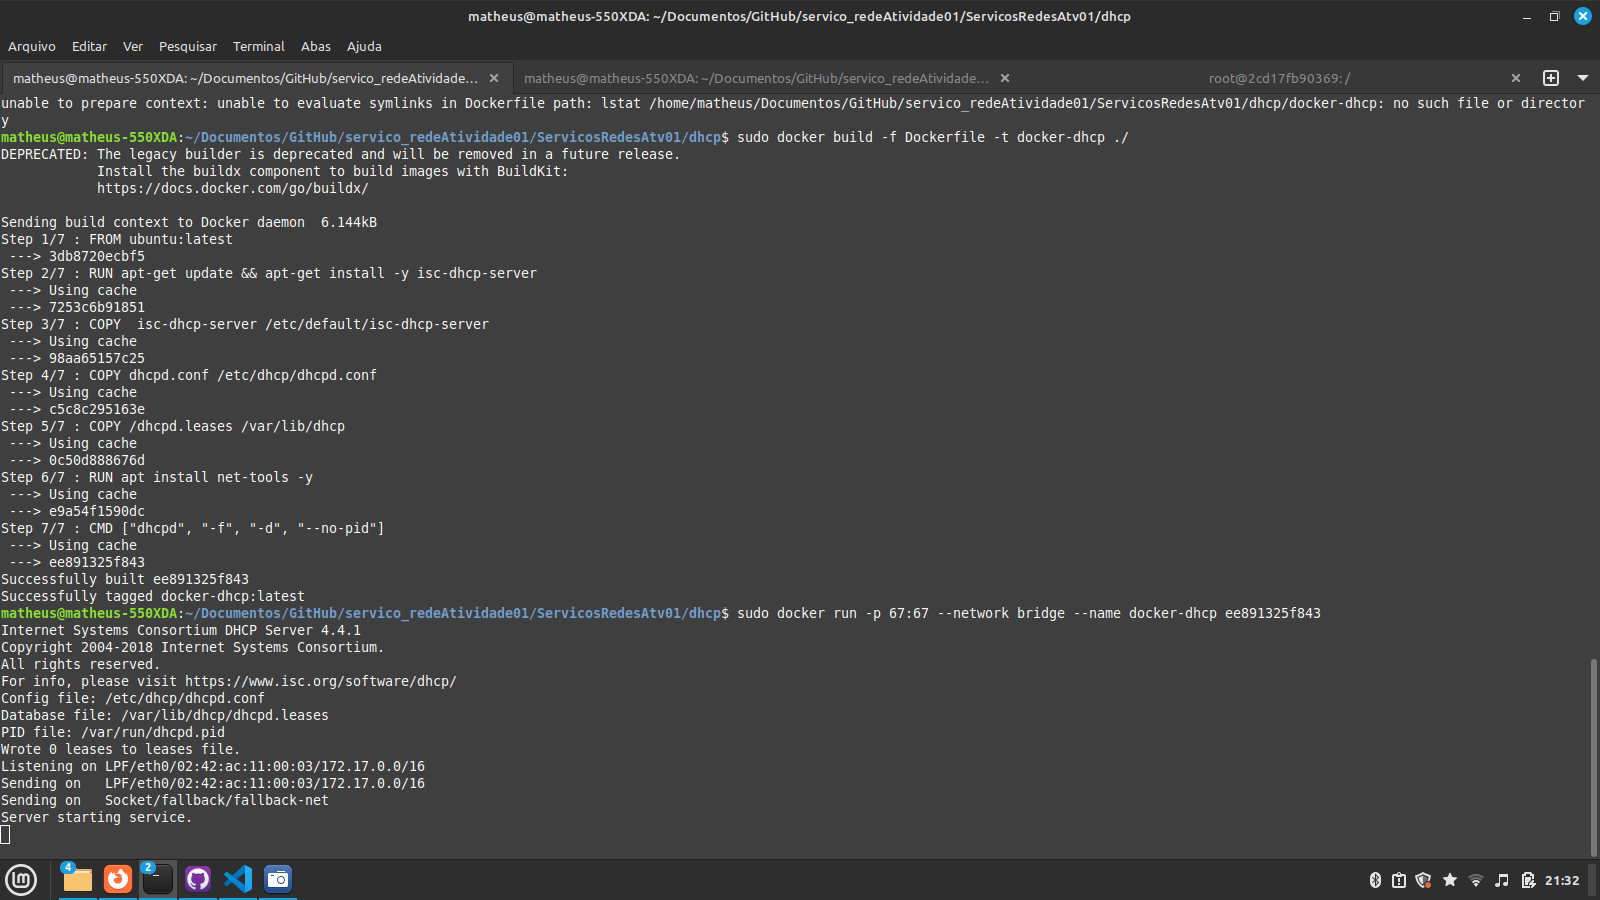Screen dimensions: 1600x900
Task: Click the 'Sending on Socket/fallback/fallback-net' line
Action: (x=165, y=800)
